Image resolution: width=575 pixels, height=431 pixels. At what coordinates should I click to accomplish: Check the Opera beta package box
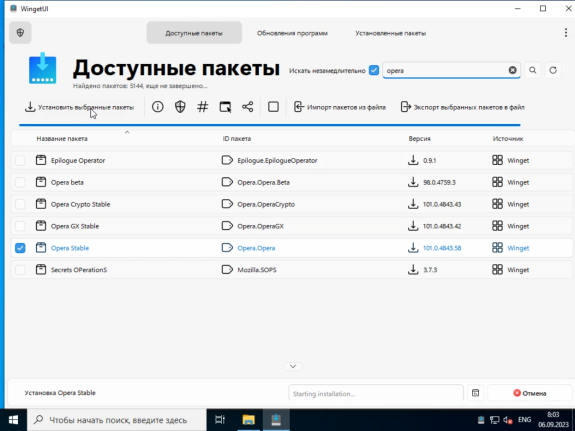20,182
